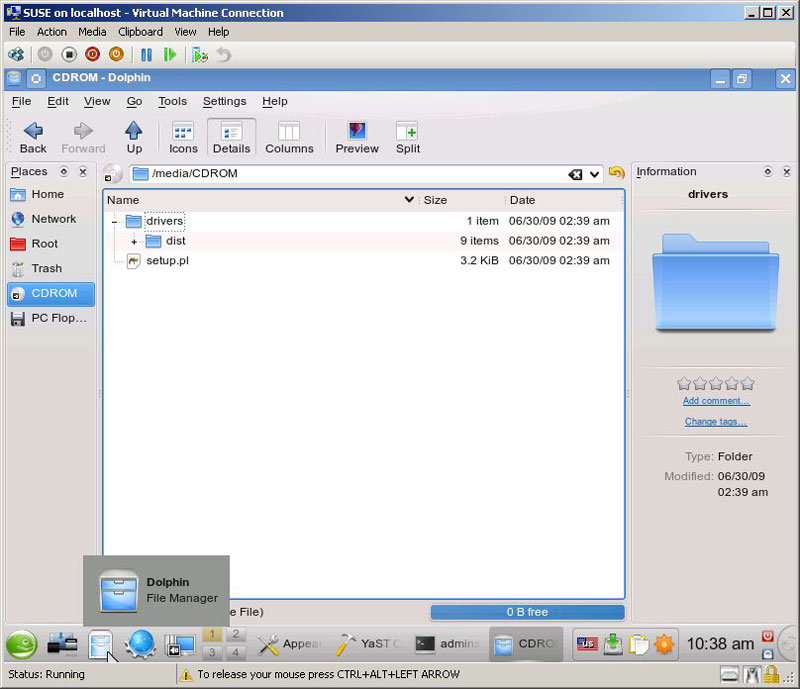Click the 0 B free space bar
Image resolution: width=800 pixels, height=689 pixels.
528,612
